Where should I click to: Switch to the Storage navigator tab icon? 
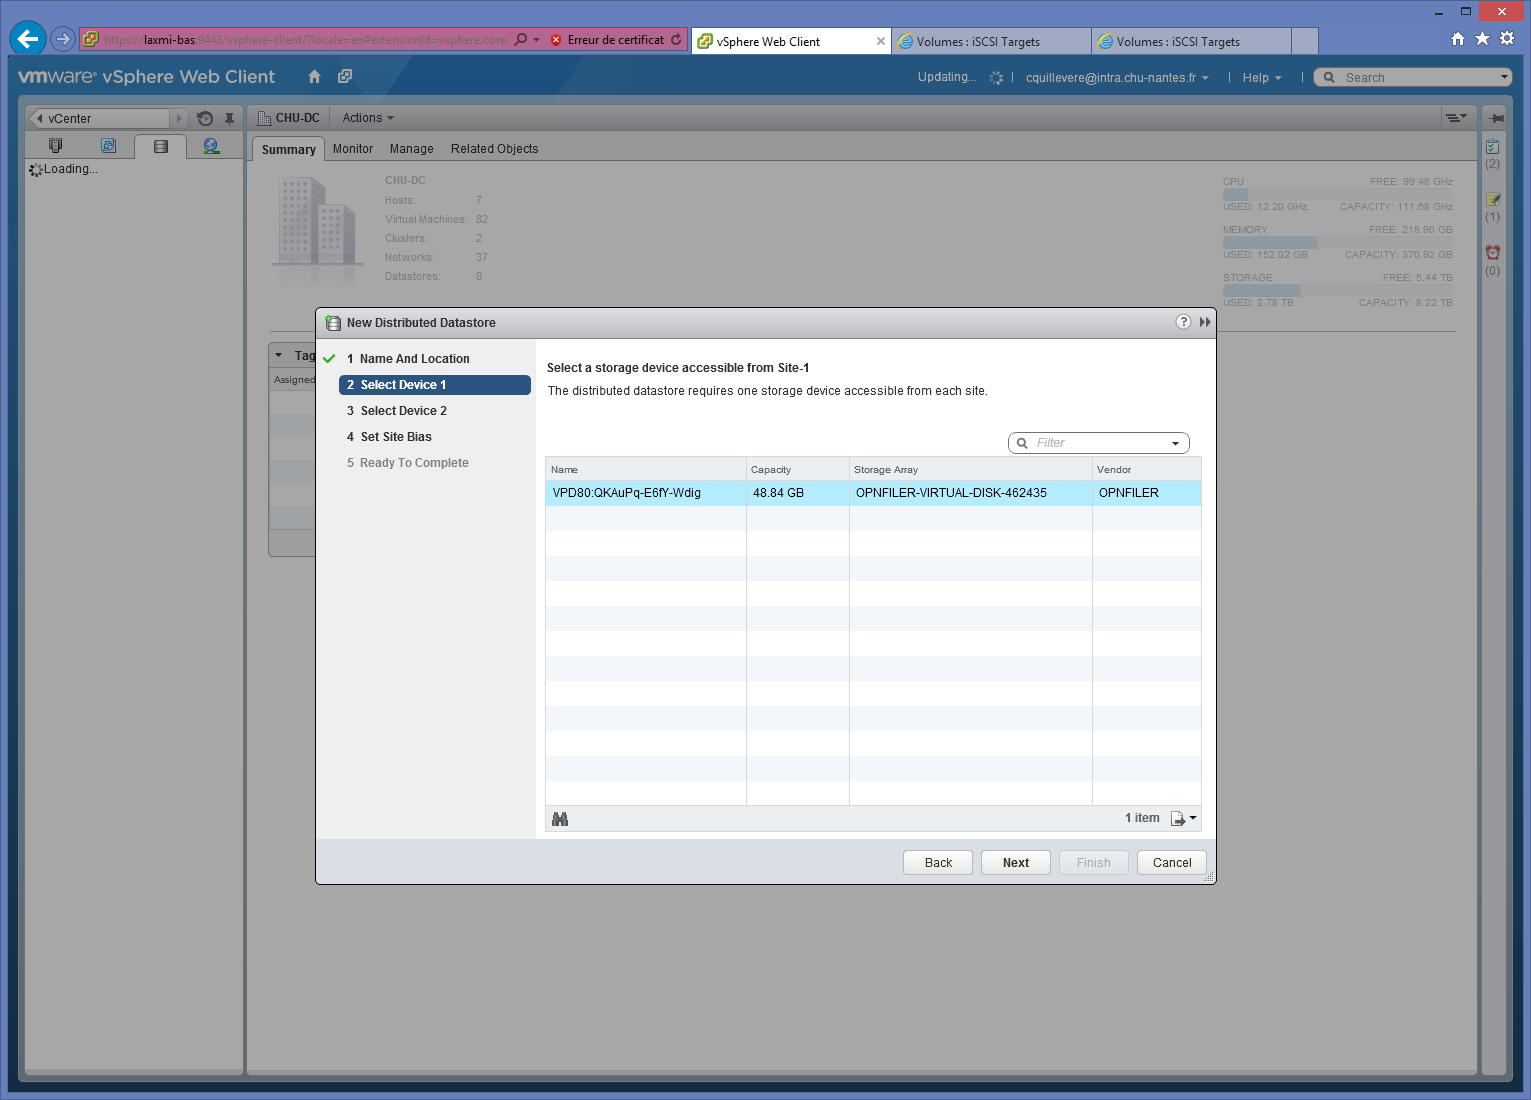pos(160,146)
